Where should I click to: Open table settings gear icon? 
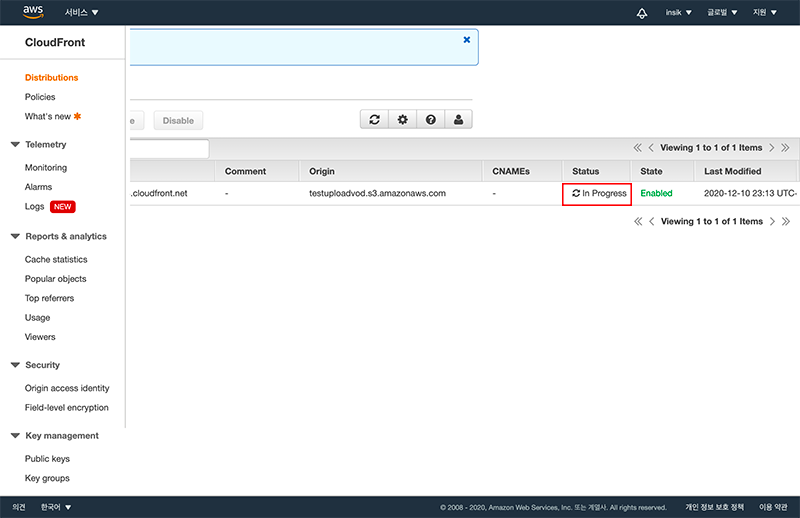403,119
